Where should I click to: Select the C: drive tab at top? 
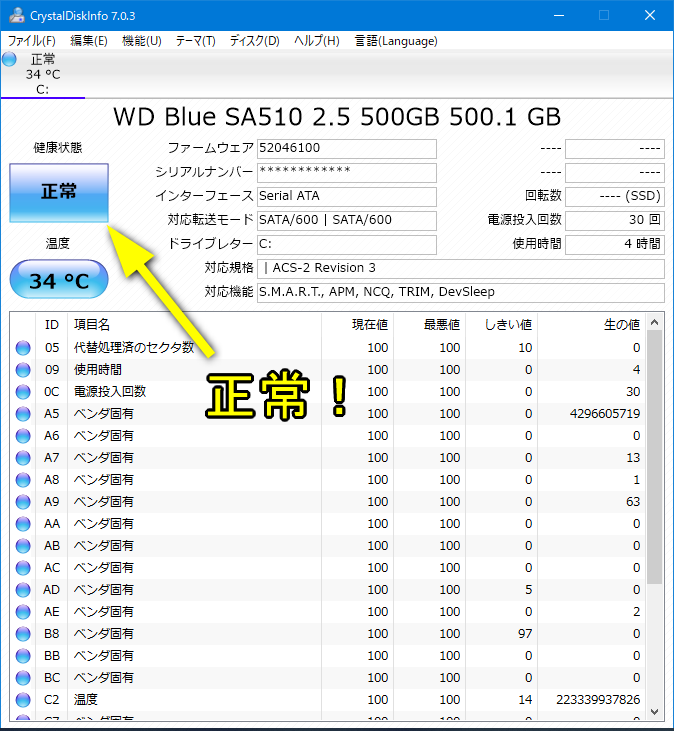(43, 74)
